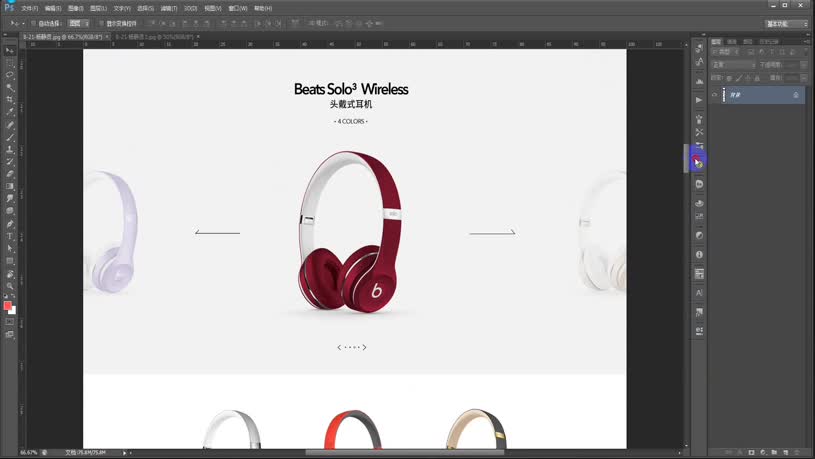Open the Image menu
Image resolution: width=815 pixels, height=459 pixels.
[75, 8]
